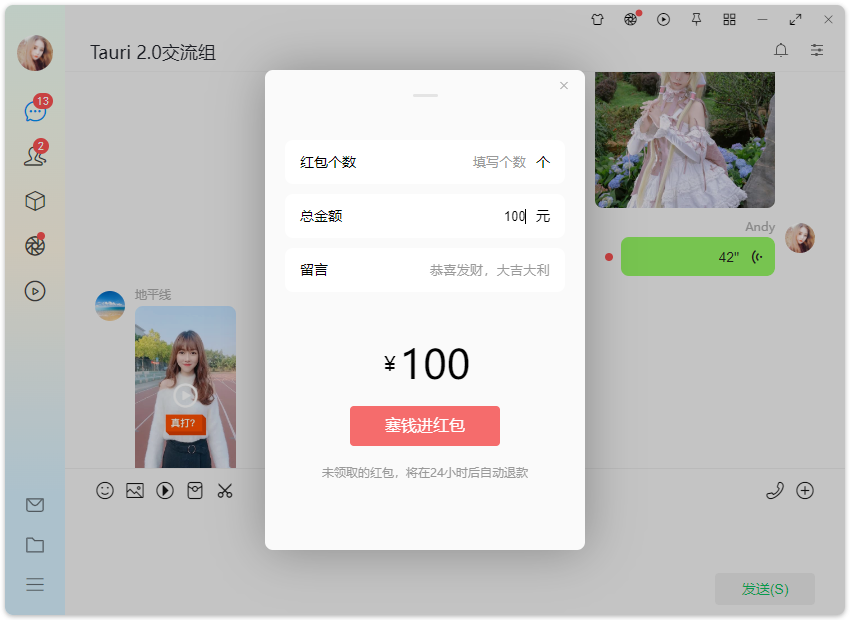Toggle the pin-window icon in the title bar
The width and height of the screenshot is (850, 620).
[696, 19]
